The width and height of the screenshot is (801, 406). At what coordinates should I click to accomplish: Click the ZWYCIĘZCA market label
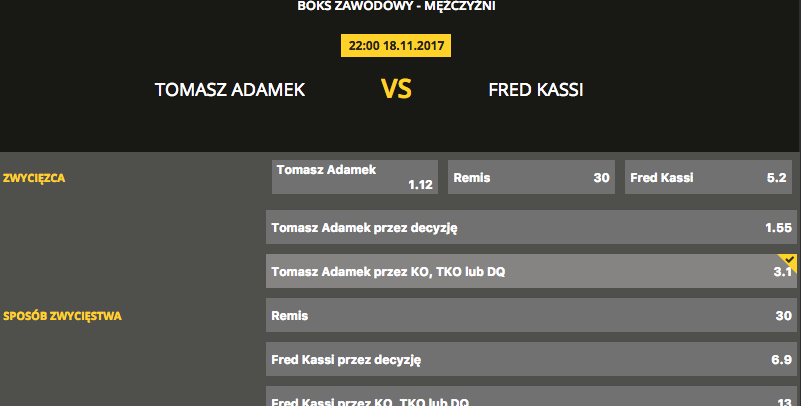(34, 178)
